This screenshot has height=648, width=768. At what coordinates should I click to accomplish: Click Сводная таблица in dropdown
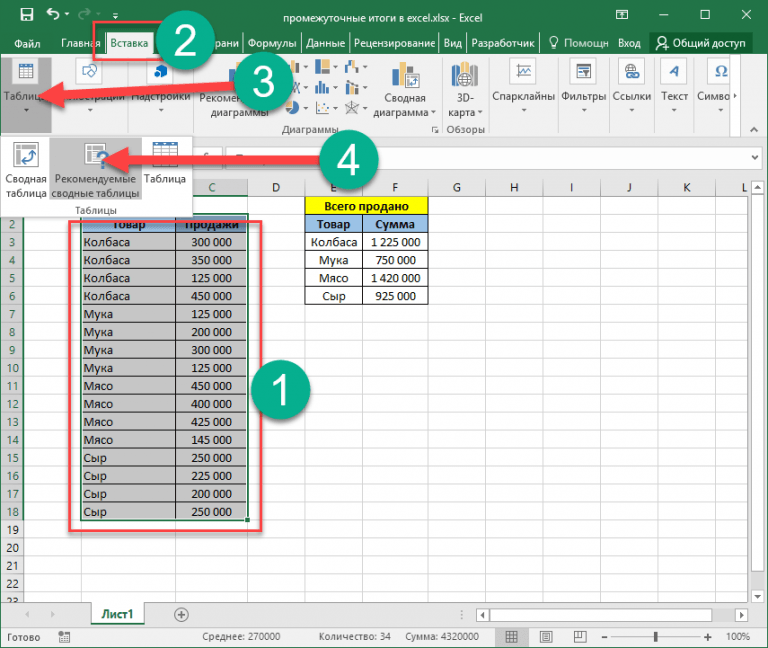pos(25,170)
